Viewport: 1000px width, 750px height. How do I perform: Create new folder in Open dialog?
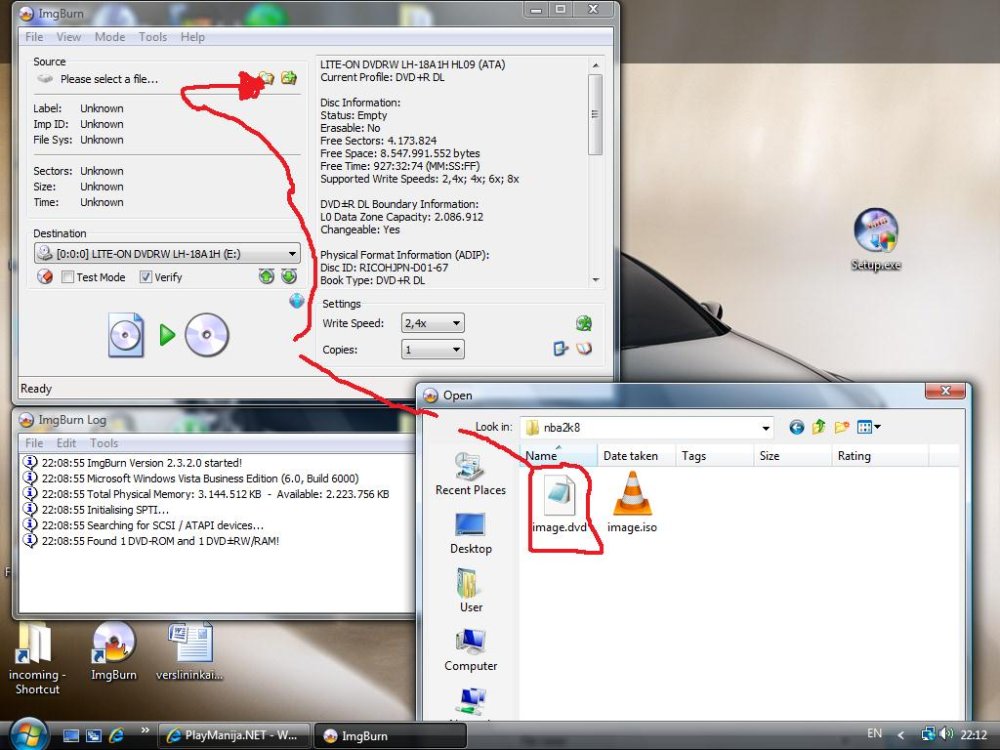click(x=842, y=427)
